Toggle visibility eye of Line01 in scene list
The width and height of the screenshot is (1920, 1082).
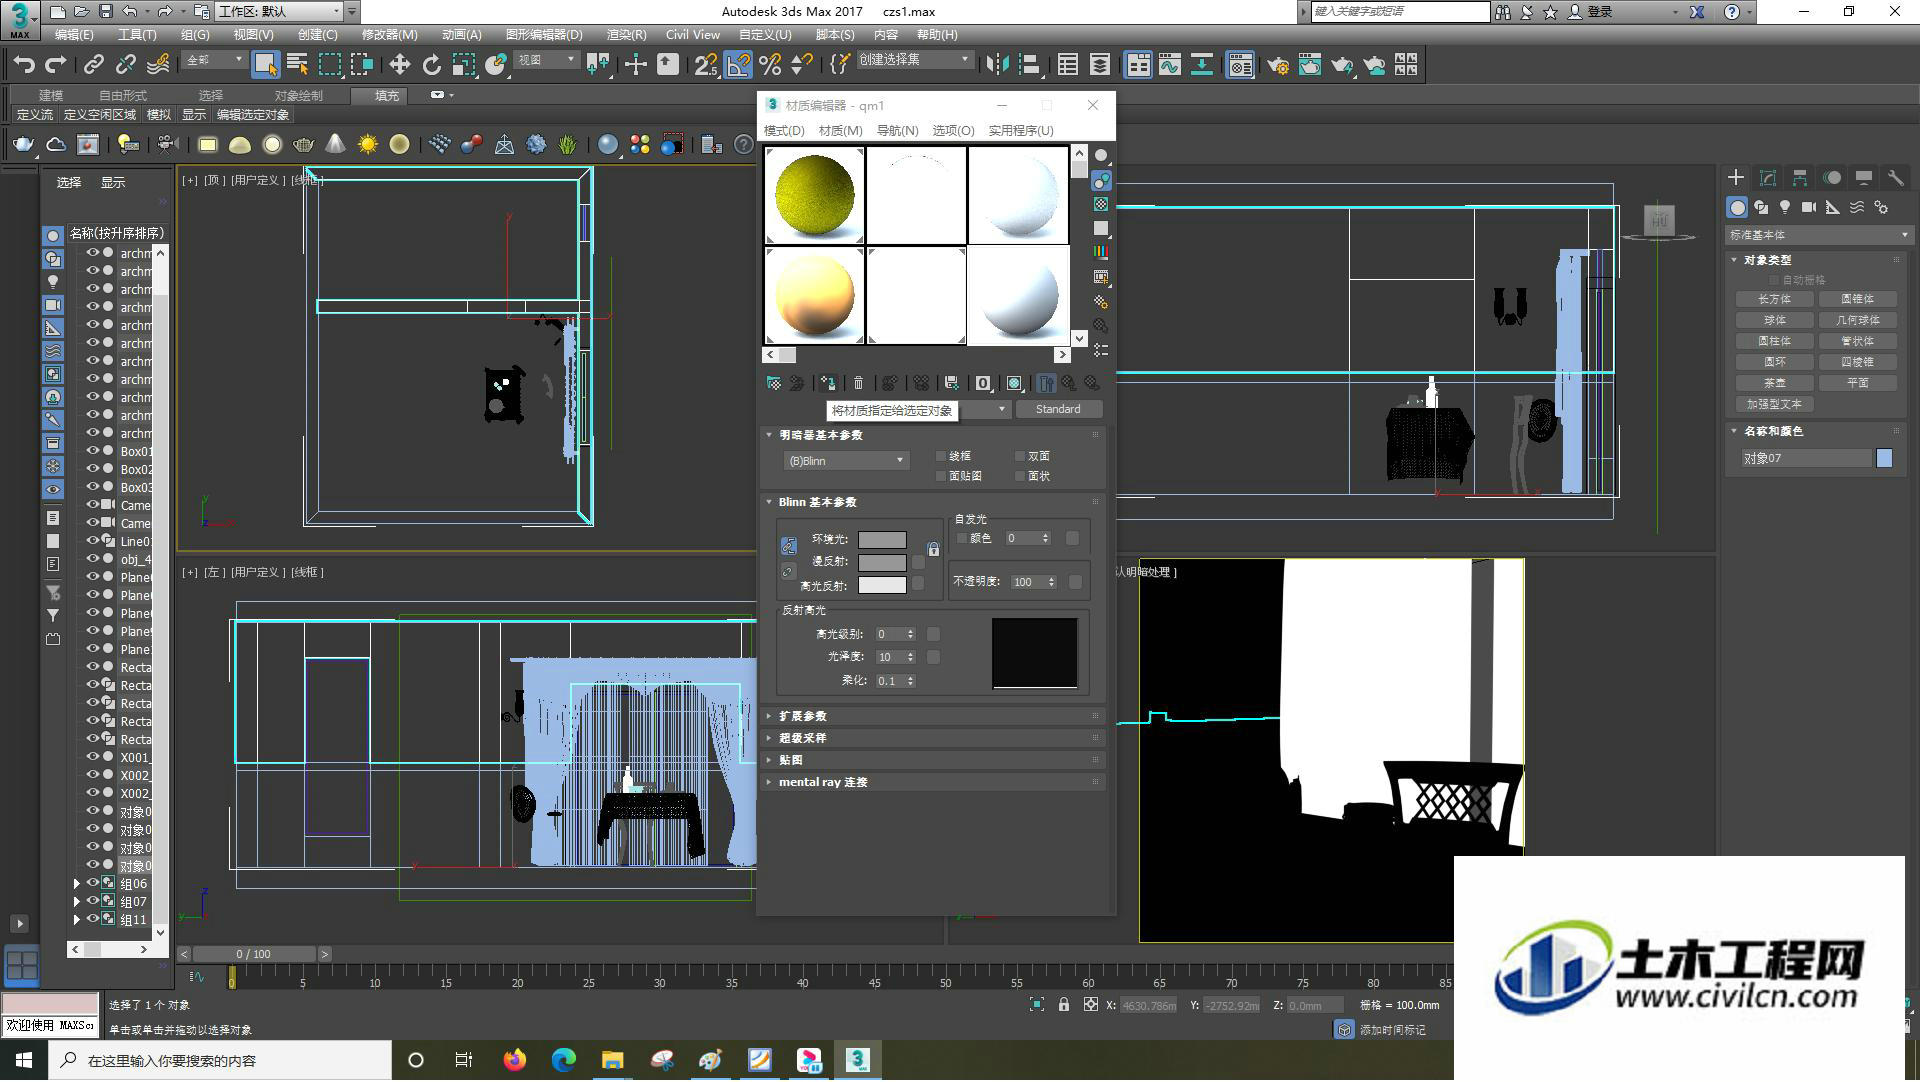(92, 541)
